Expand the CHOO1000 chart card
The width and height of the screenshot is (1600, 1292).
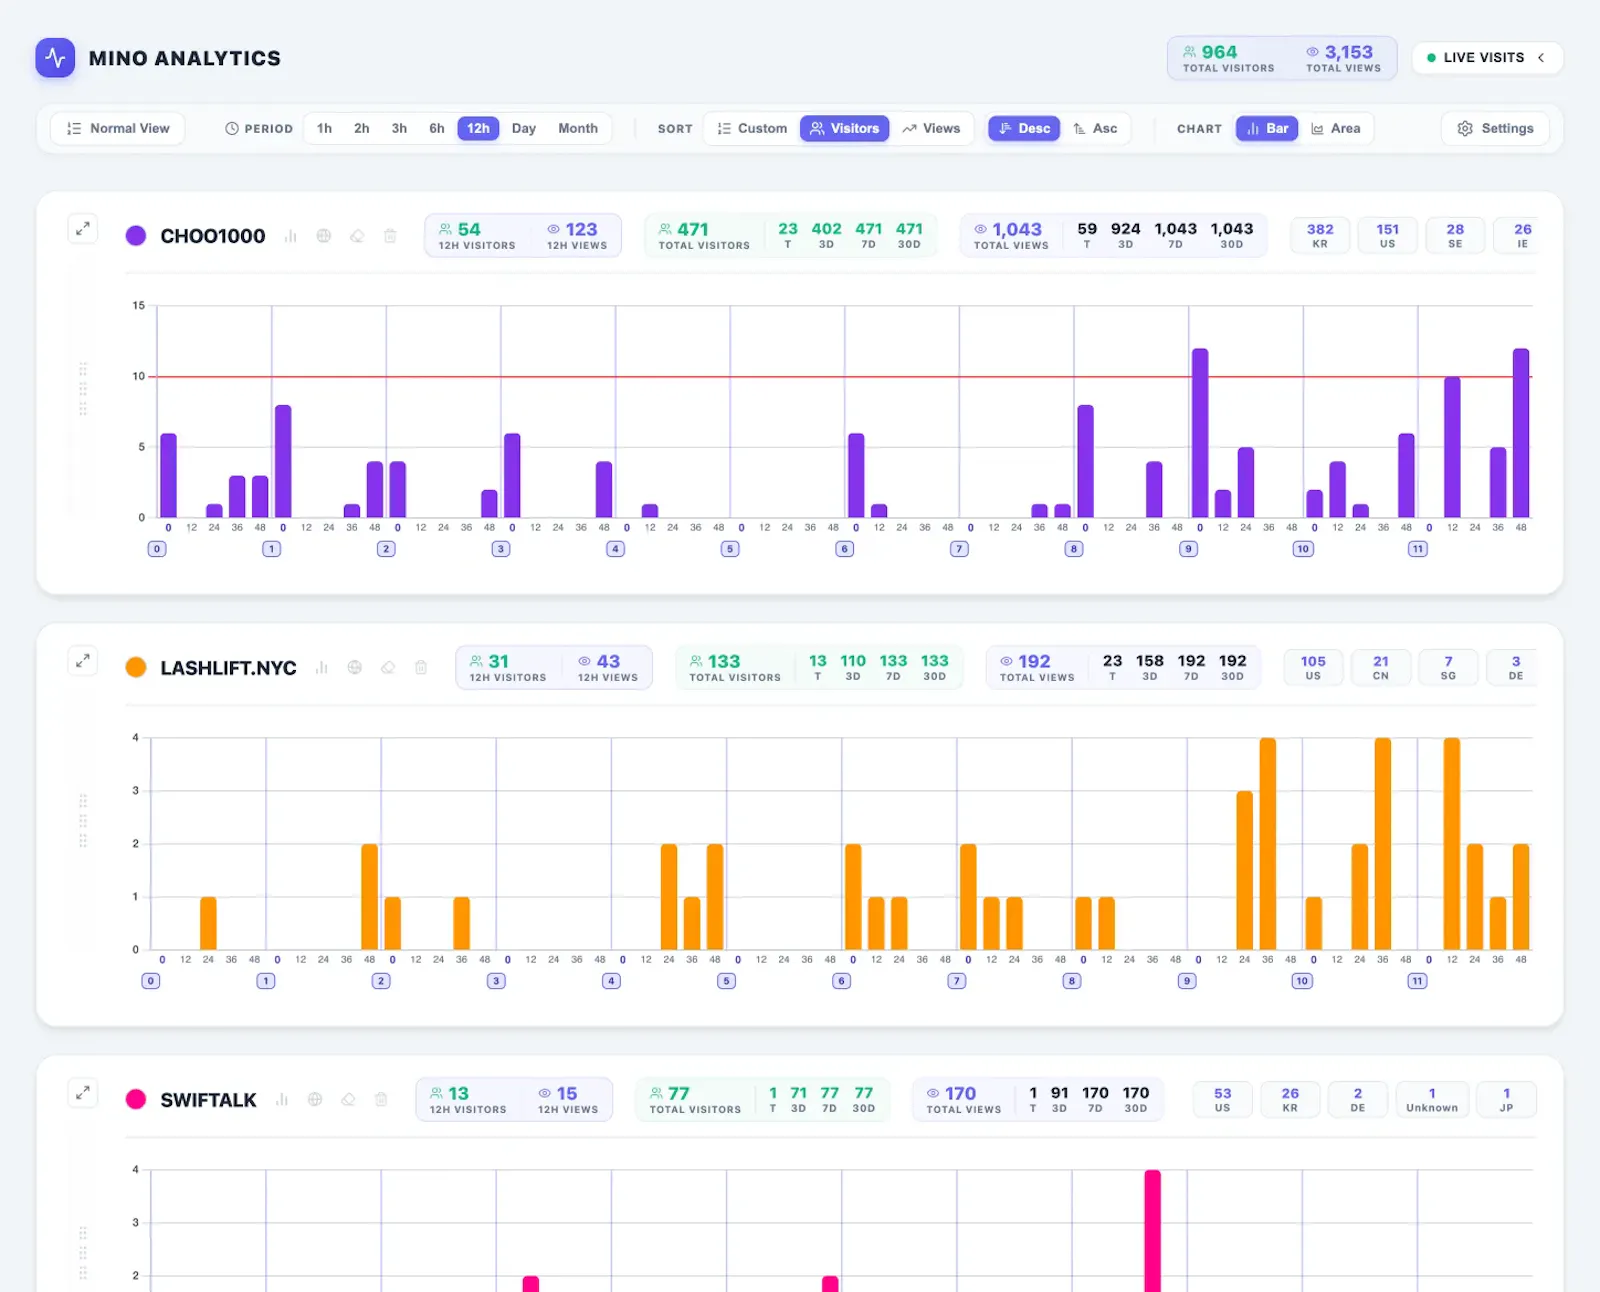[83, 228]
